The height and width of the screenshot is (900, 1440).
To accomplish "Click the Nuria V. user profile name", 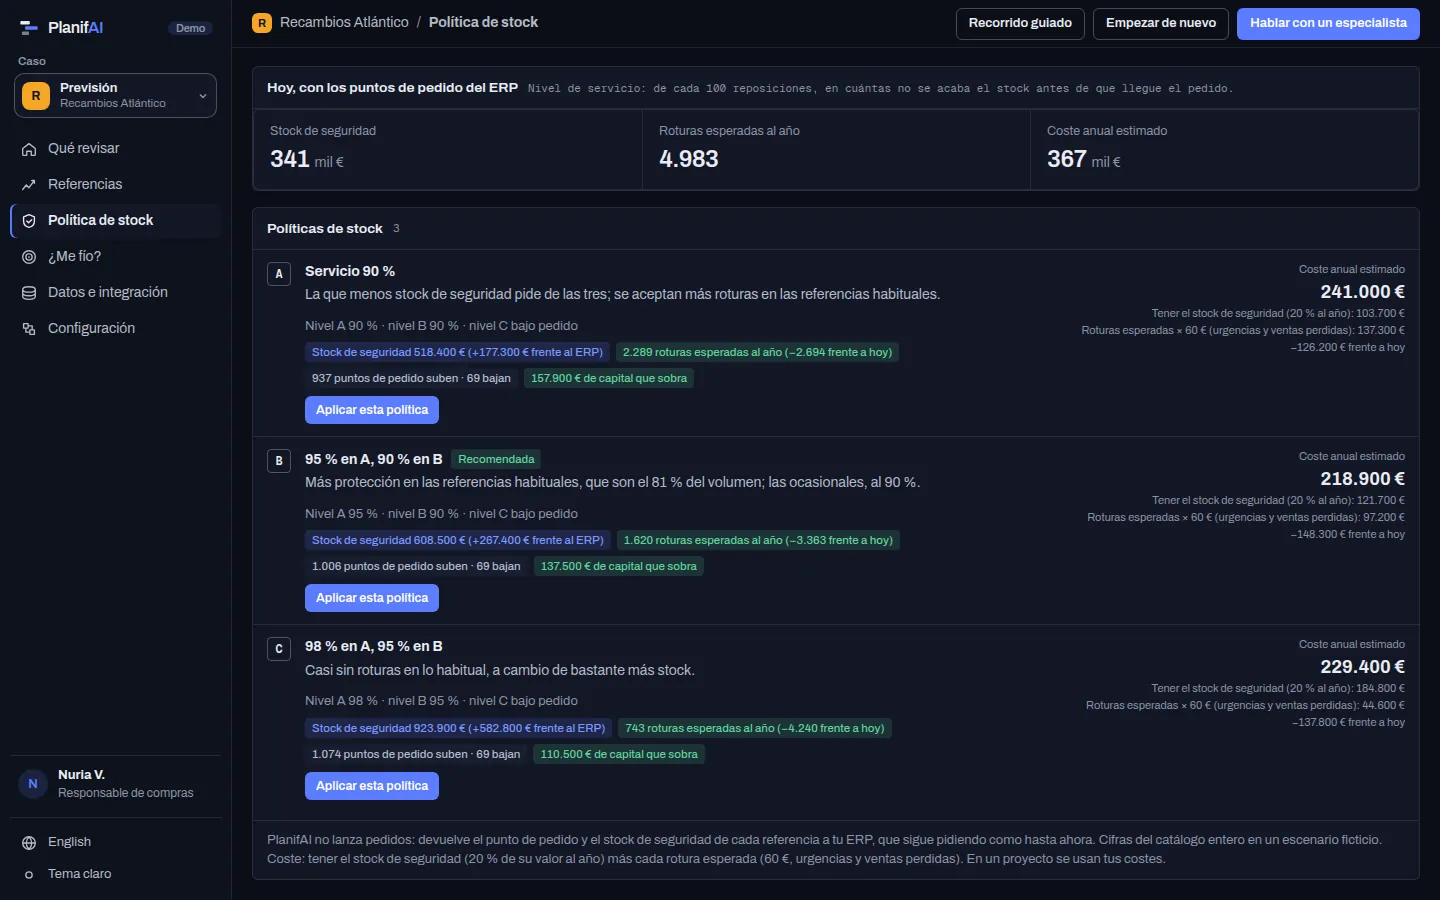I will pyautogui.click(x=81, y=775).
